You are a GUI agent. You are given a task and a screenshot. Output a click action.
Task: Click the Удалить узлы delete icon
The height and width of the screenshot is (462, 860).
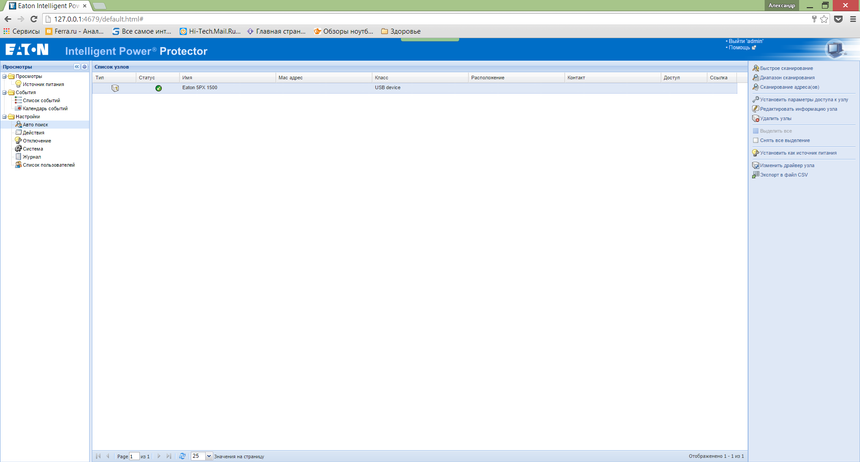755,118
